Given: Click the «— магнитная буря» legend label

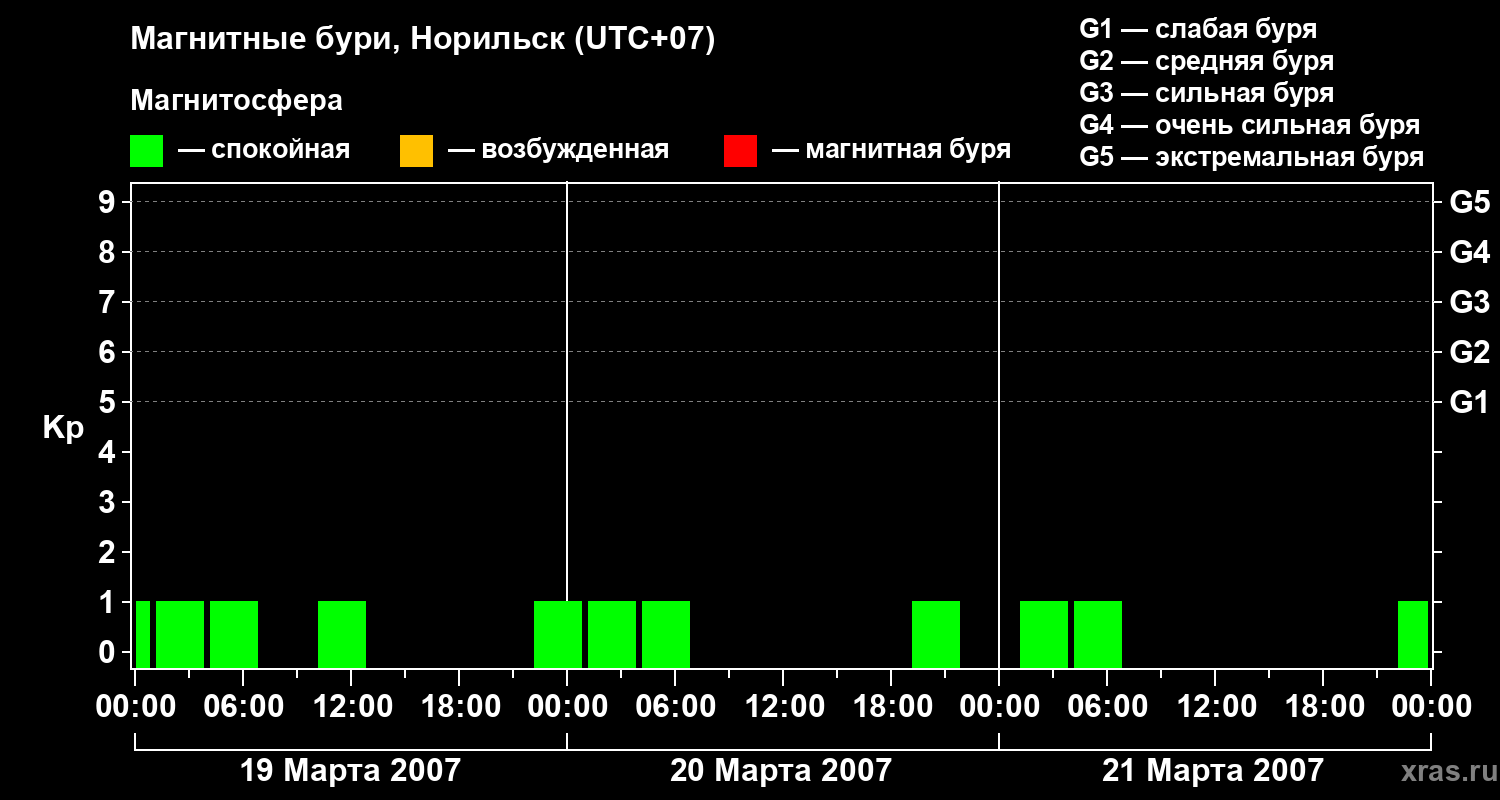Looking at the screenshot, I should [x=892, y=151].
